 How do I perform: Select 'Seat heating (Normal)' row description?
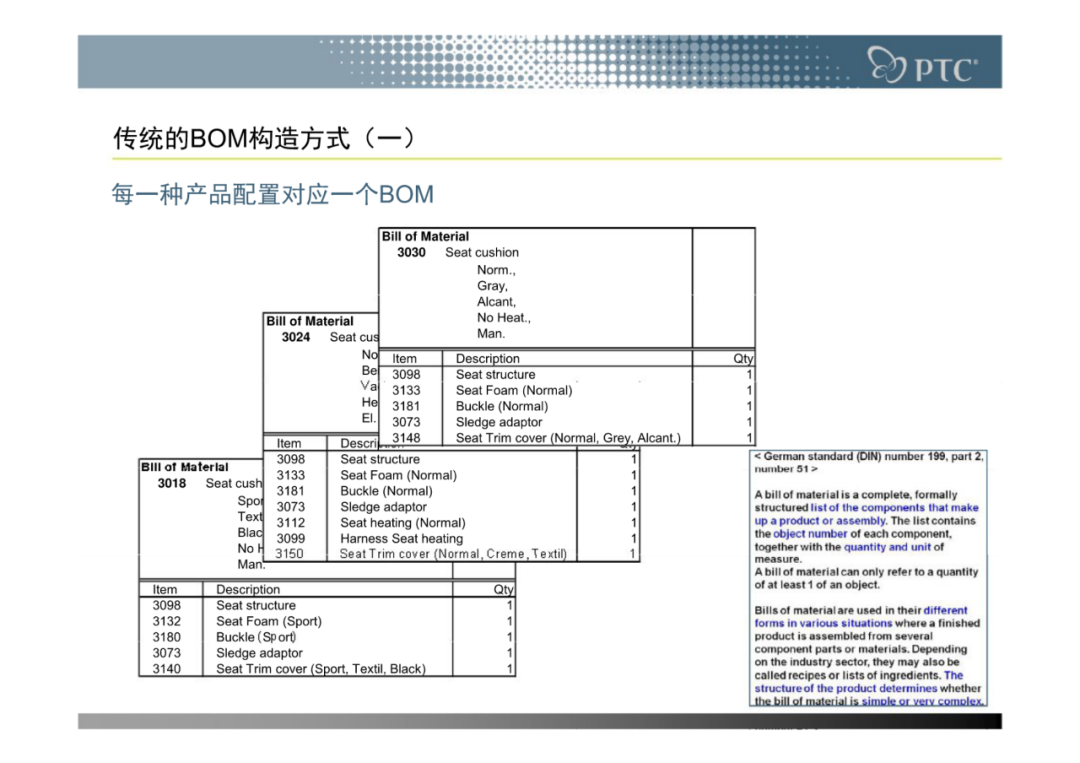click(x=403, y=522)
